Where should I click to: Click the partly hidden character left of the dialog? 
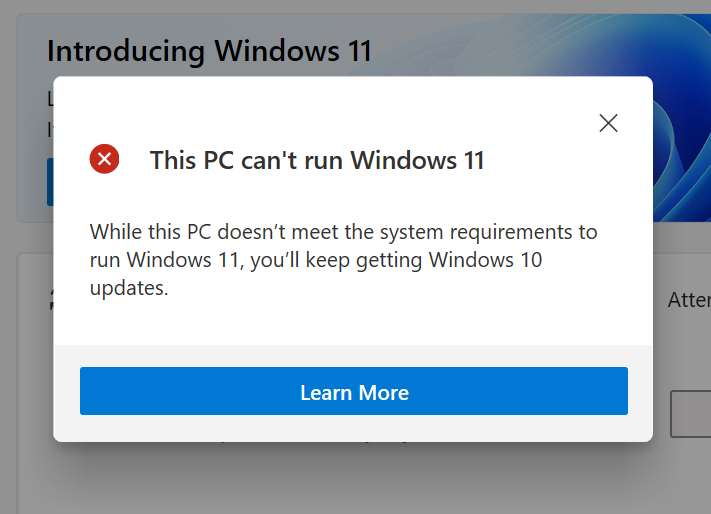[x=50, y=300]
